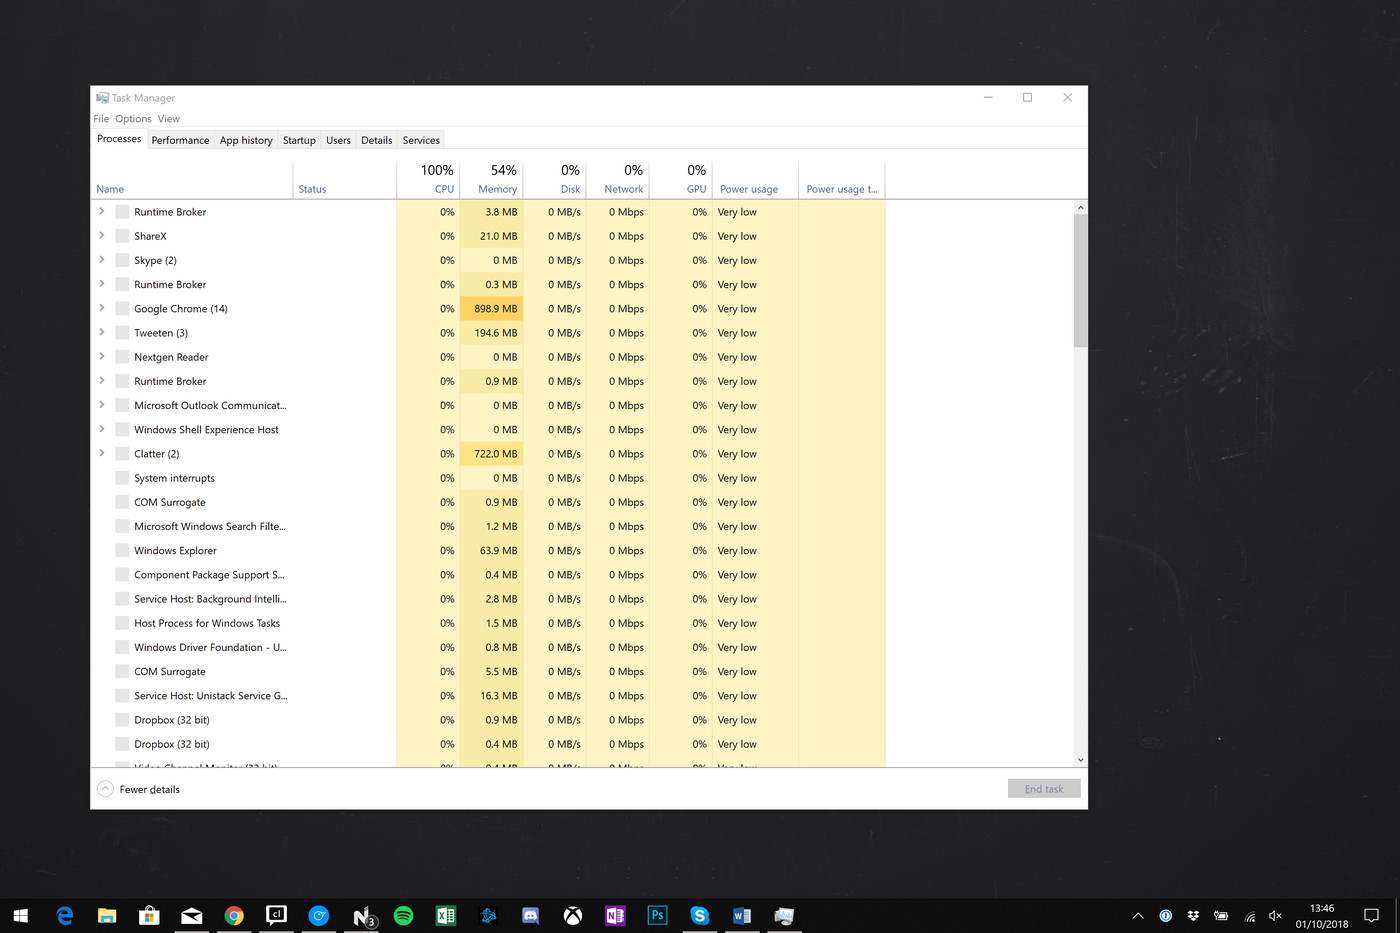Expand Windows Shell Experience Host process

pyautogui.click(x=101, y=429)
